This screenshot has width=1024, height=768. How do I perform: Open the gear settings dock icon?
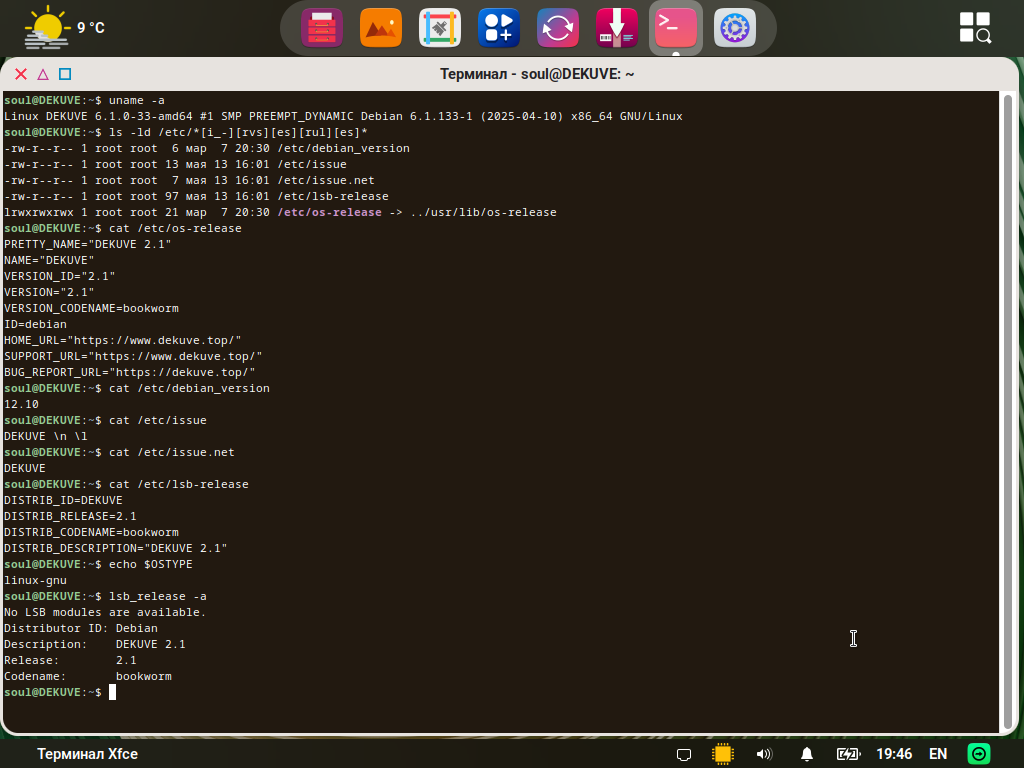tap(735, 27)
